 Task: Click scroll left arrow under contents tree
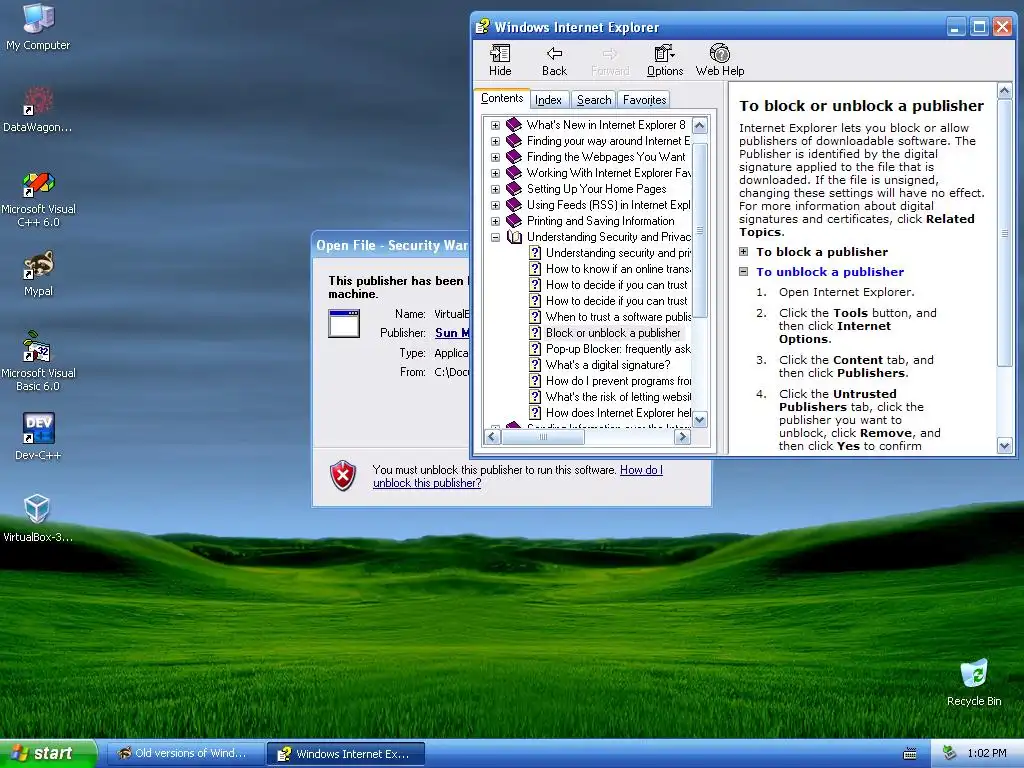click(x=492, y=437)
